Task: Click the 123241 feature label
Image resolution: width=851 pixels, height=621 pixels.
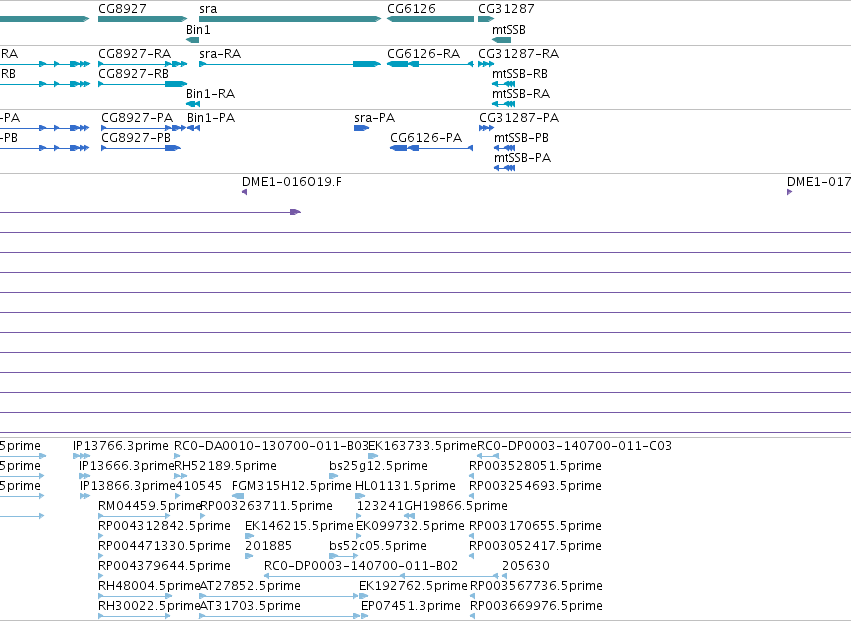Action: [380, 505]
